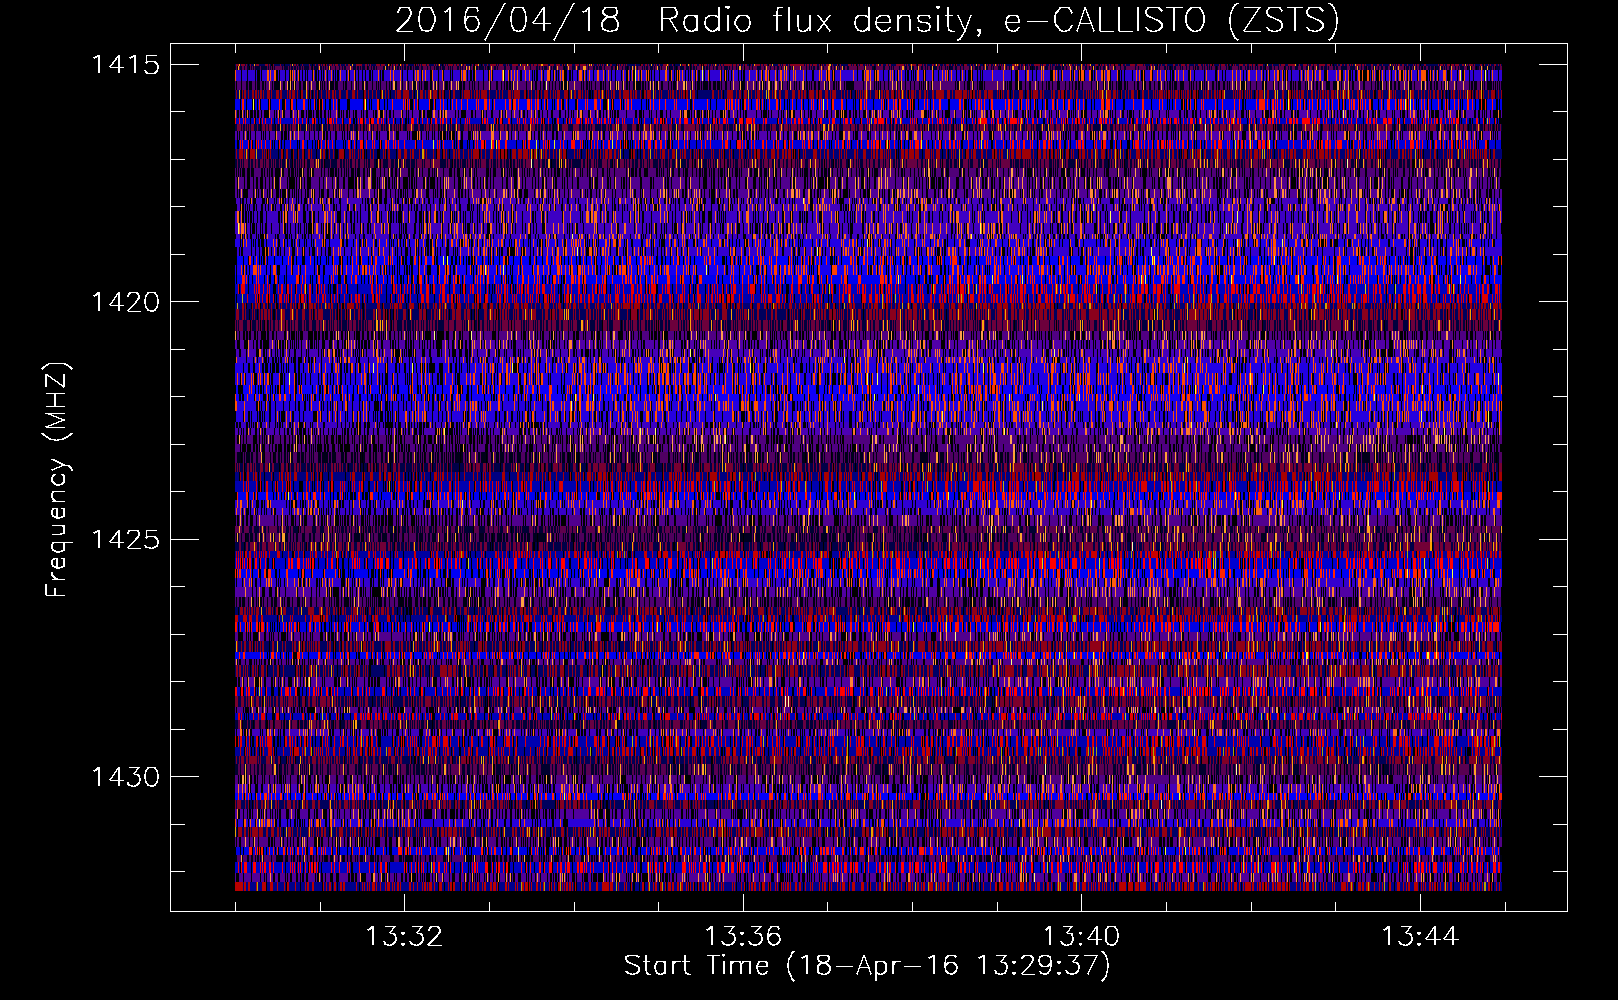Click the 13:40 time tick label
Image resolution: width=1618 pixels, height=1000 pixels.
pyautogui.click(x=1081, y=937)
